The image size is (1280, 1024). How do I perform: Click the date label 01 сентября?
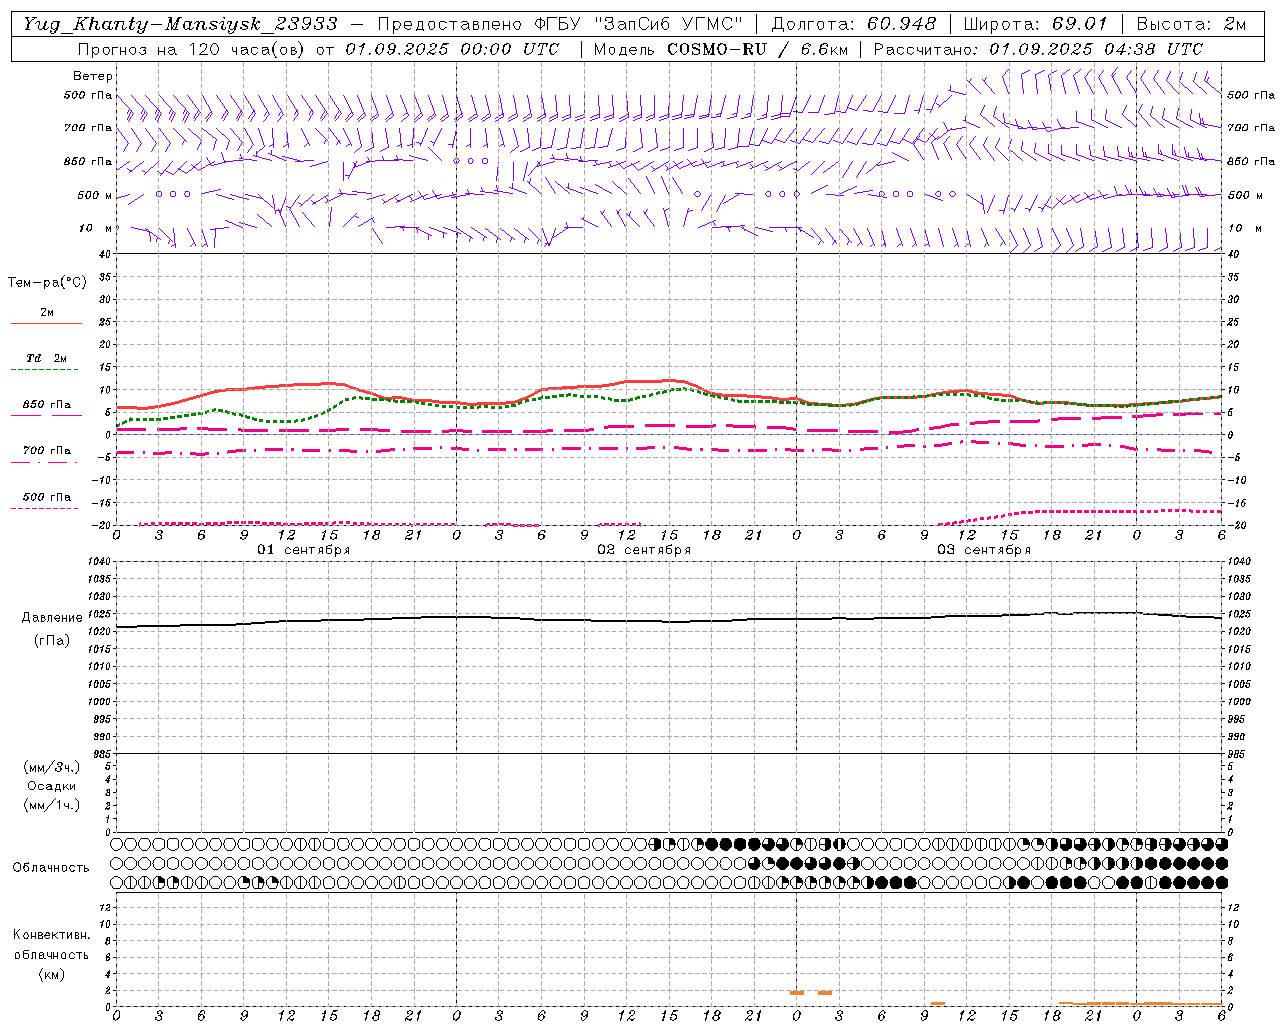[304, 550]
